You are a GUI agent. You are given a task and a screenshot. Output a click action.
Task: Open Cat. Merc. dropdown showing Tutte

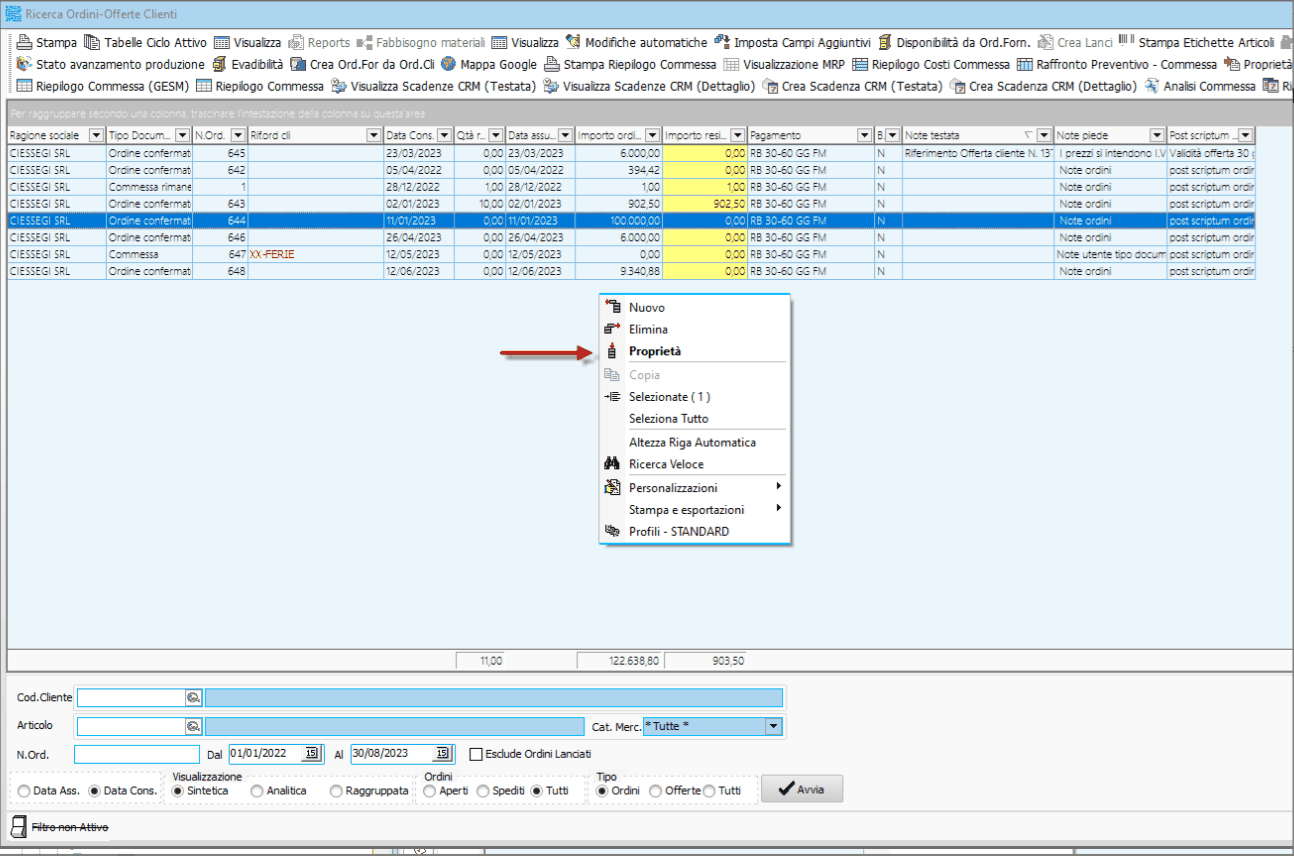(773, 726)
